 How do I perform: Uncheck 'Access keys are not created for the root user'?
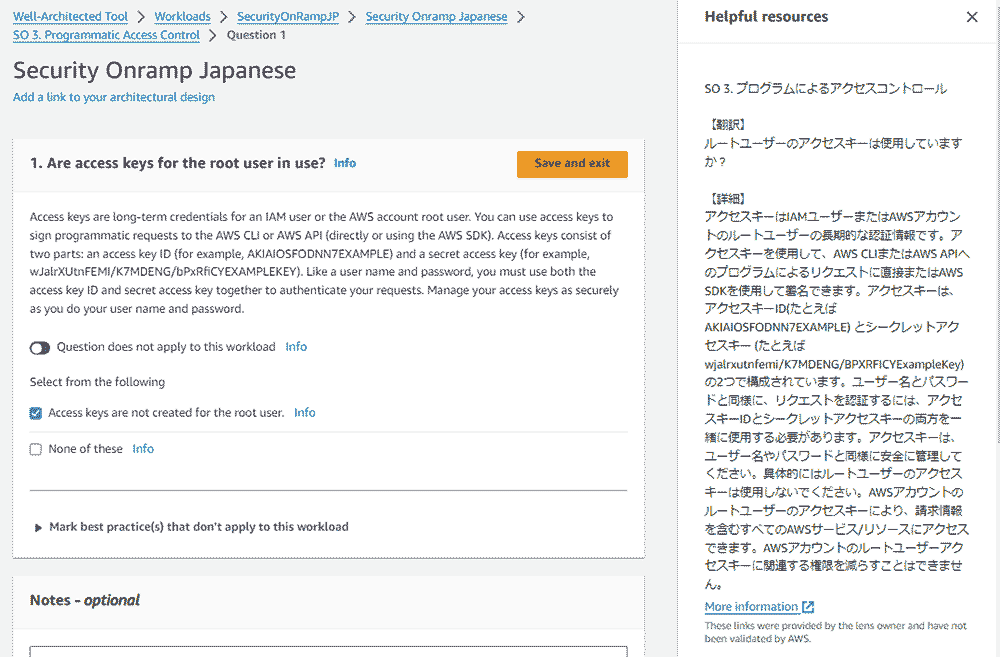tap(36, 413)
